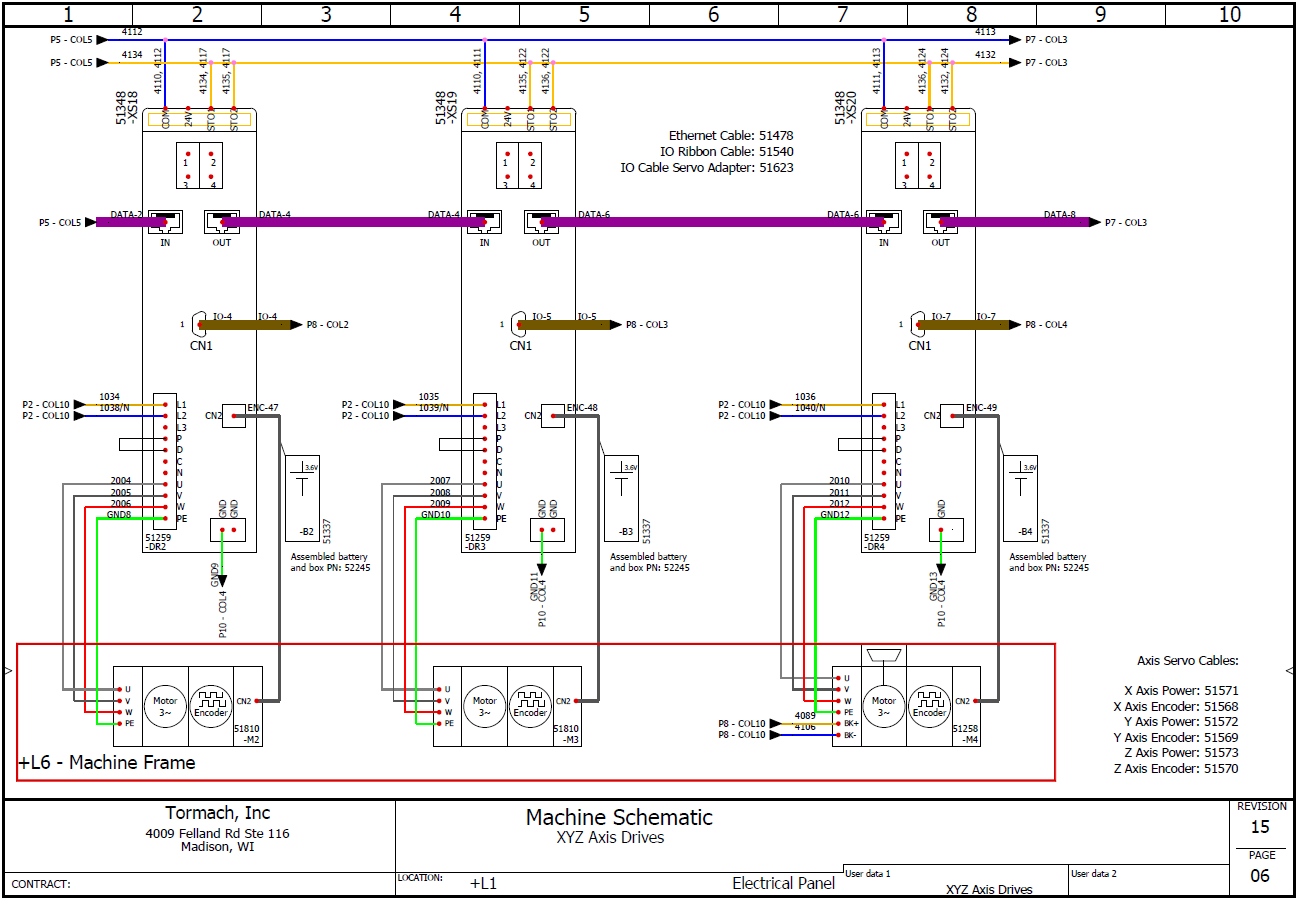The height and width of the screenshot is (900, 1298).
Task: Select column header 6 in the top ruler
Action: (713, 14)
